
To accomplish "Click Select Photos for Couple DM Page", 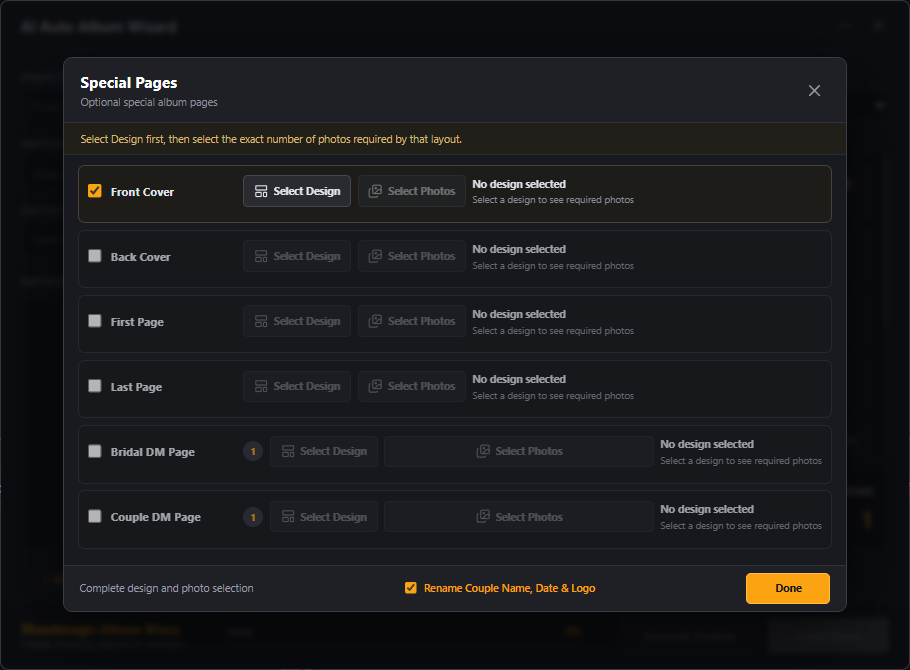I will 519,517.
